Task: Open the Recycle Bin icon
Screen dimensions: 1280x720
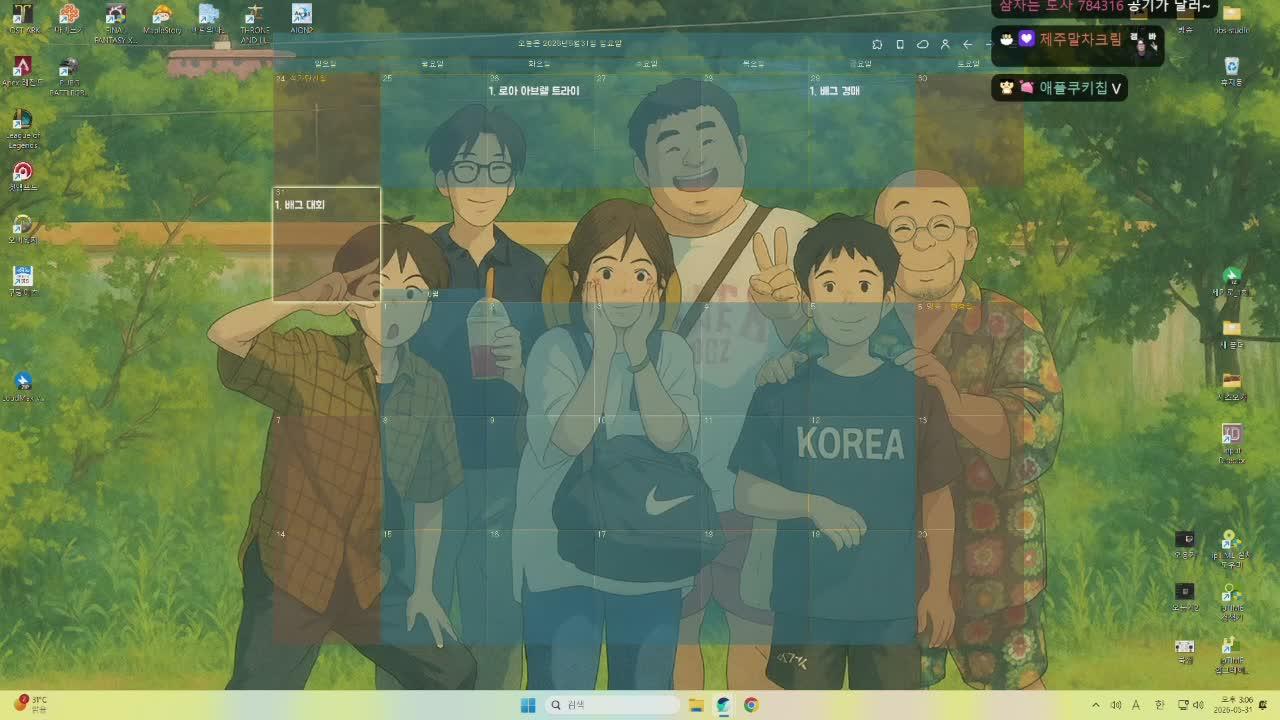Action: pos(1232,72)
